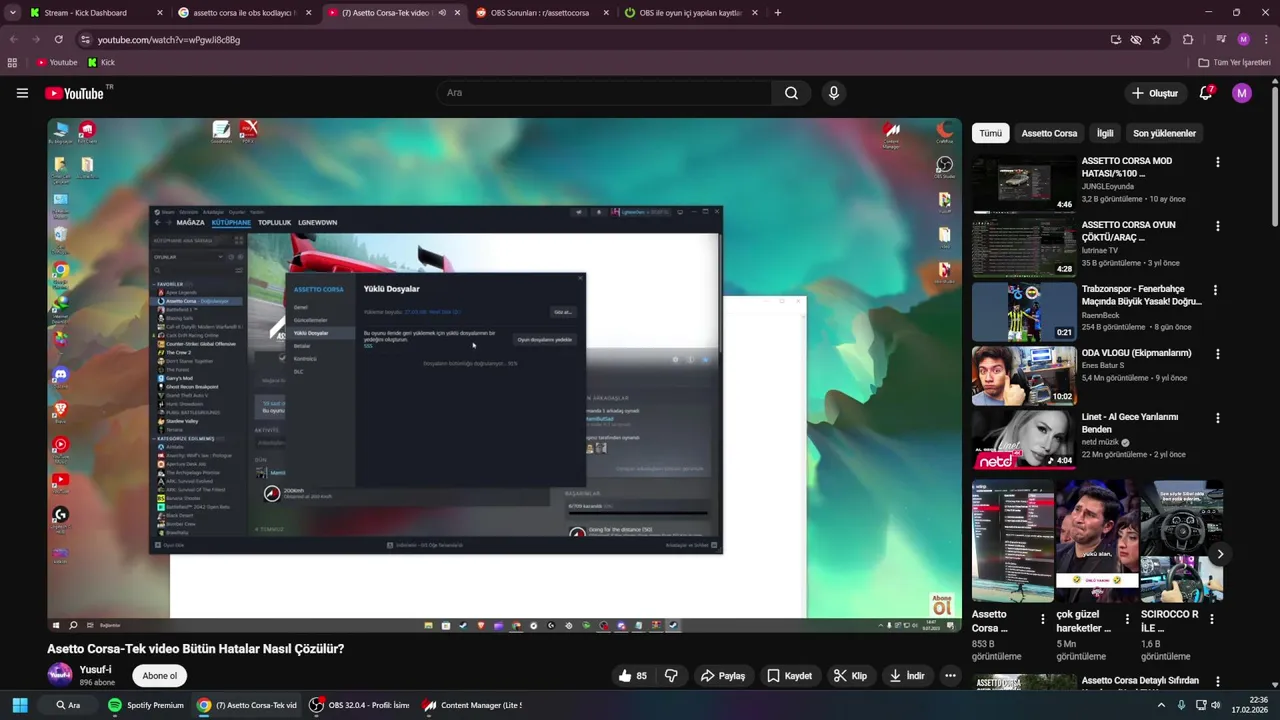Open the volume icon in system tray
Viewport: 1280px width, 720px height.
[1216, 705]
